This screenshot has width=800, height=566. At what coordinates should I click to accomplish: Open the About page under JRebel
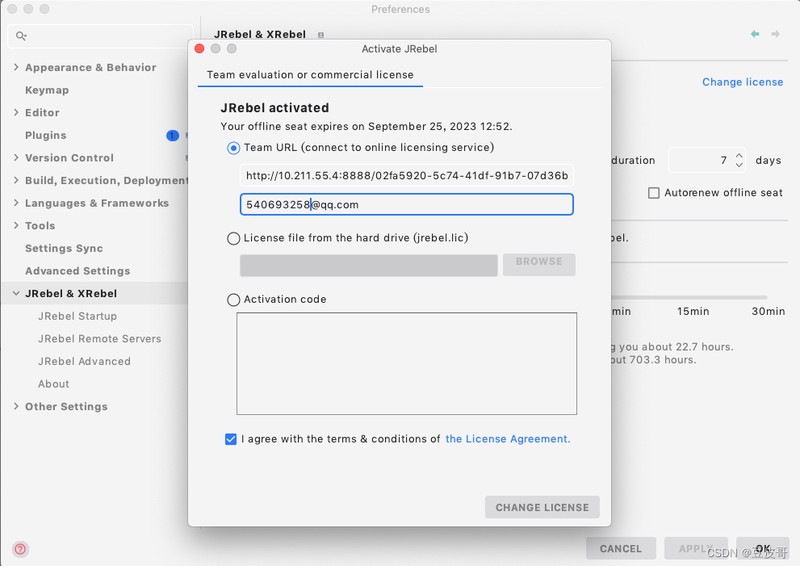pos(54,384)
